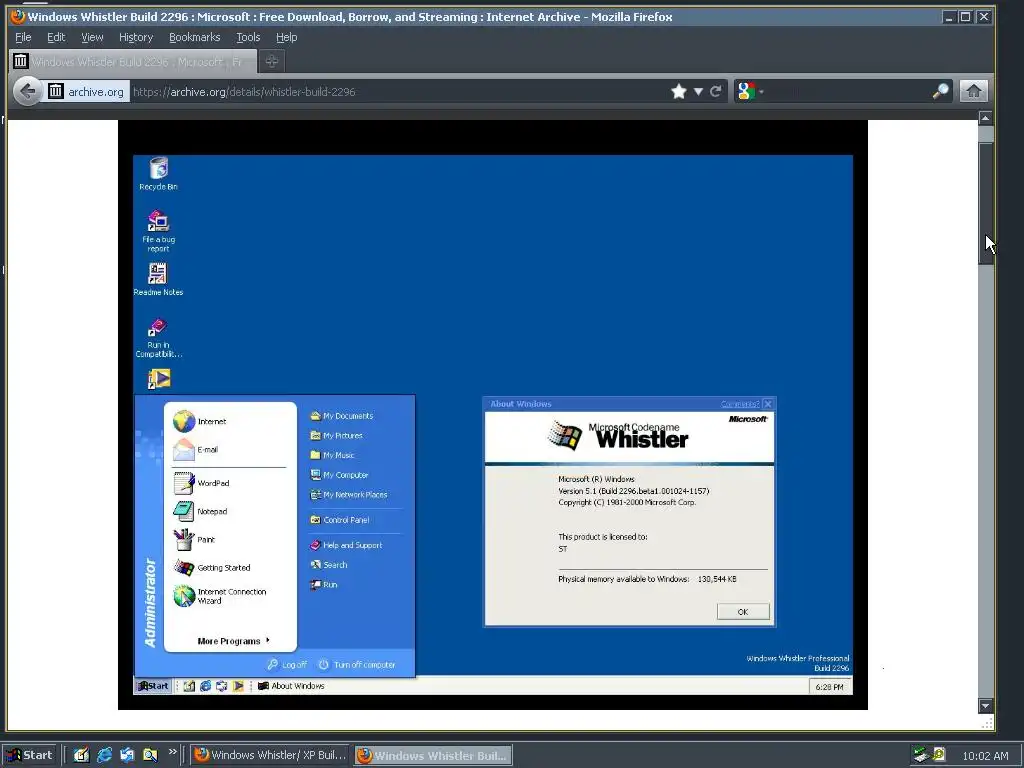Viewport: 1024px width, 768px height.
Task: Select the Windows Whistler Build 2296 tab
Action: point(133,61)
